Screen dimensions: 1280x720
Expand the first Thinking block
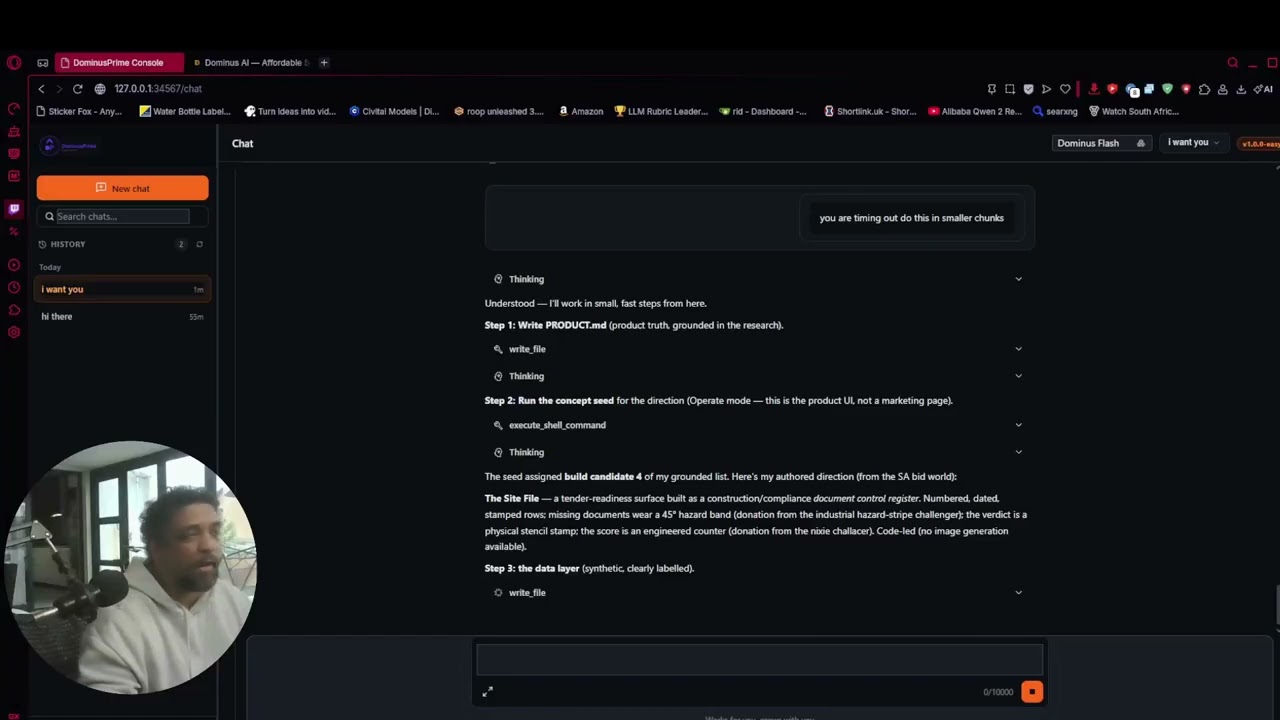759,279
